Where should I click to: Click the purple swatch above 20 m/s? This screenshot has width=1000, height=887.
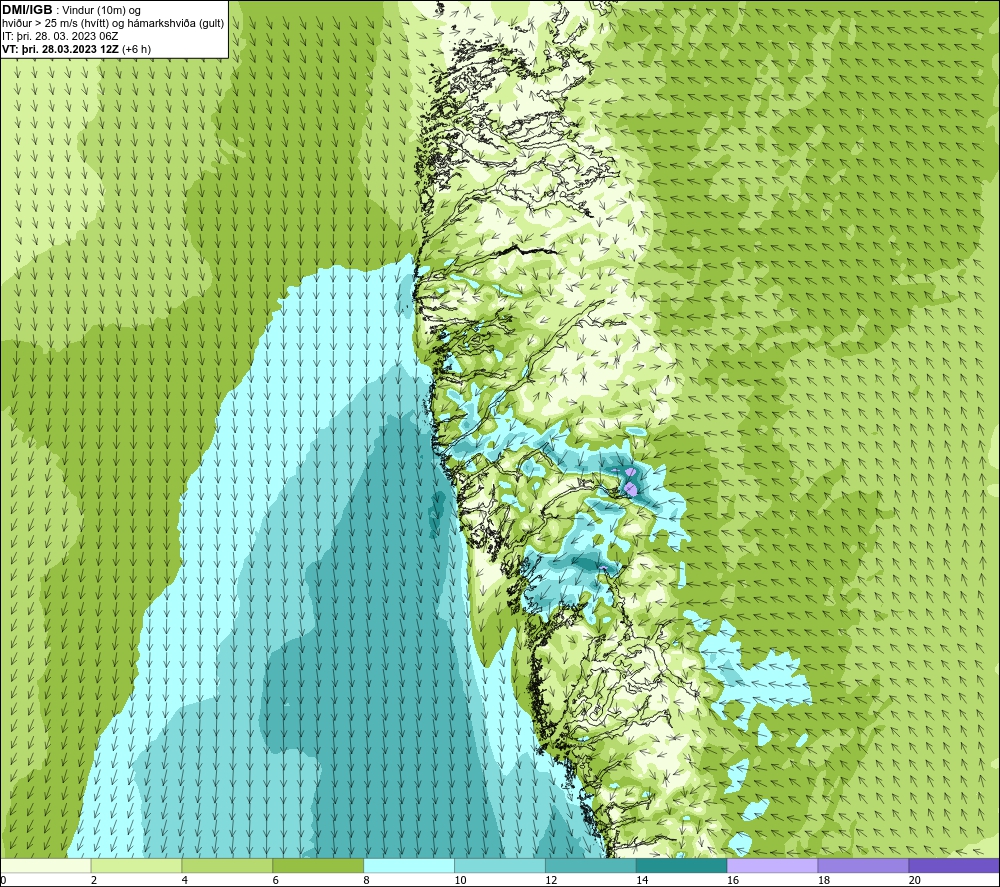point(954,865)
